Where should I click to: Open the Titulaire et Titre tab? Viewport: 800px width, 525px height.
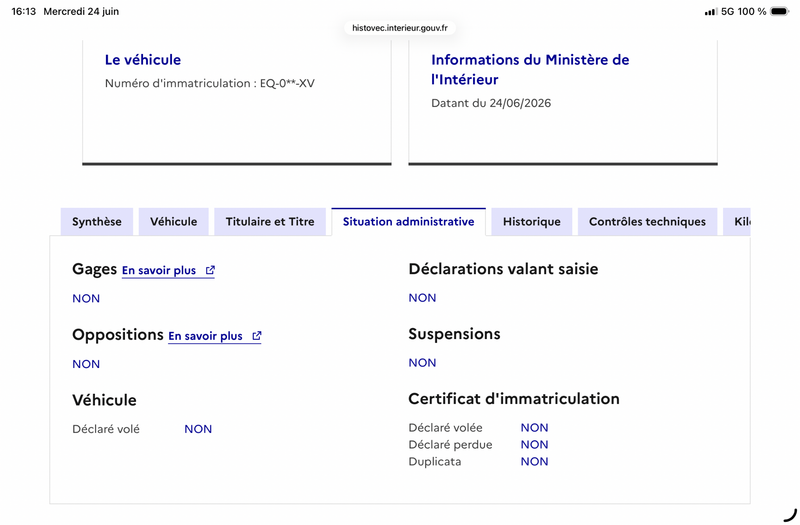coord(270,221)
